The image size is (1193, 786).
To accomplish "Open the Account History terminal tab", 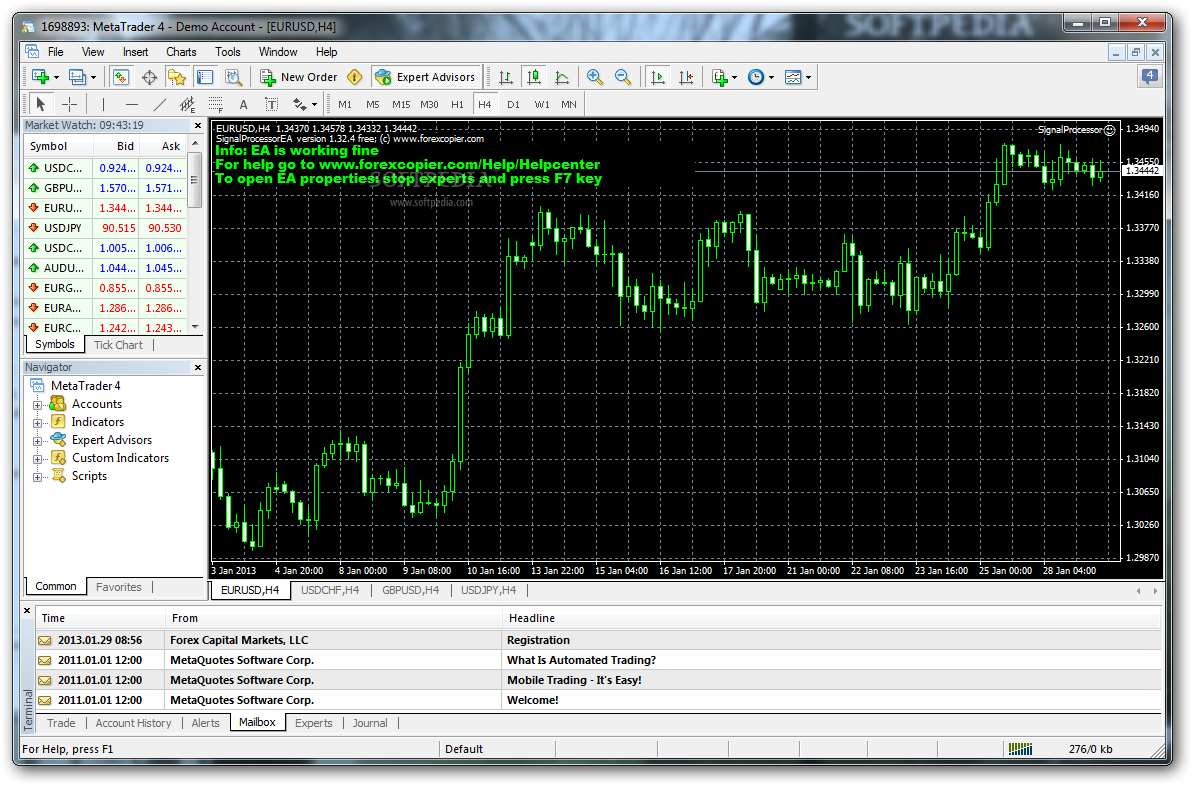I will click(133, 723).
